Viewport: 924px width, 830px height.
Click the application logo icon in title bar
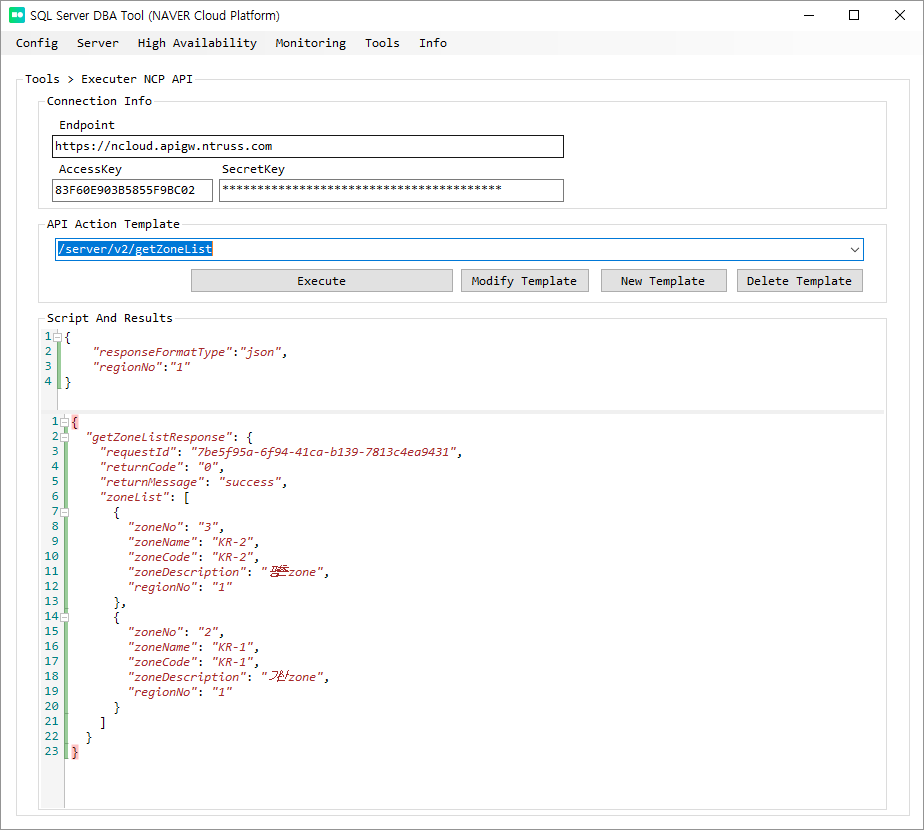click(x=17, y=15)
